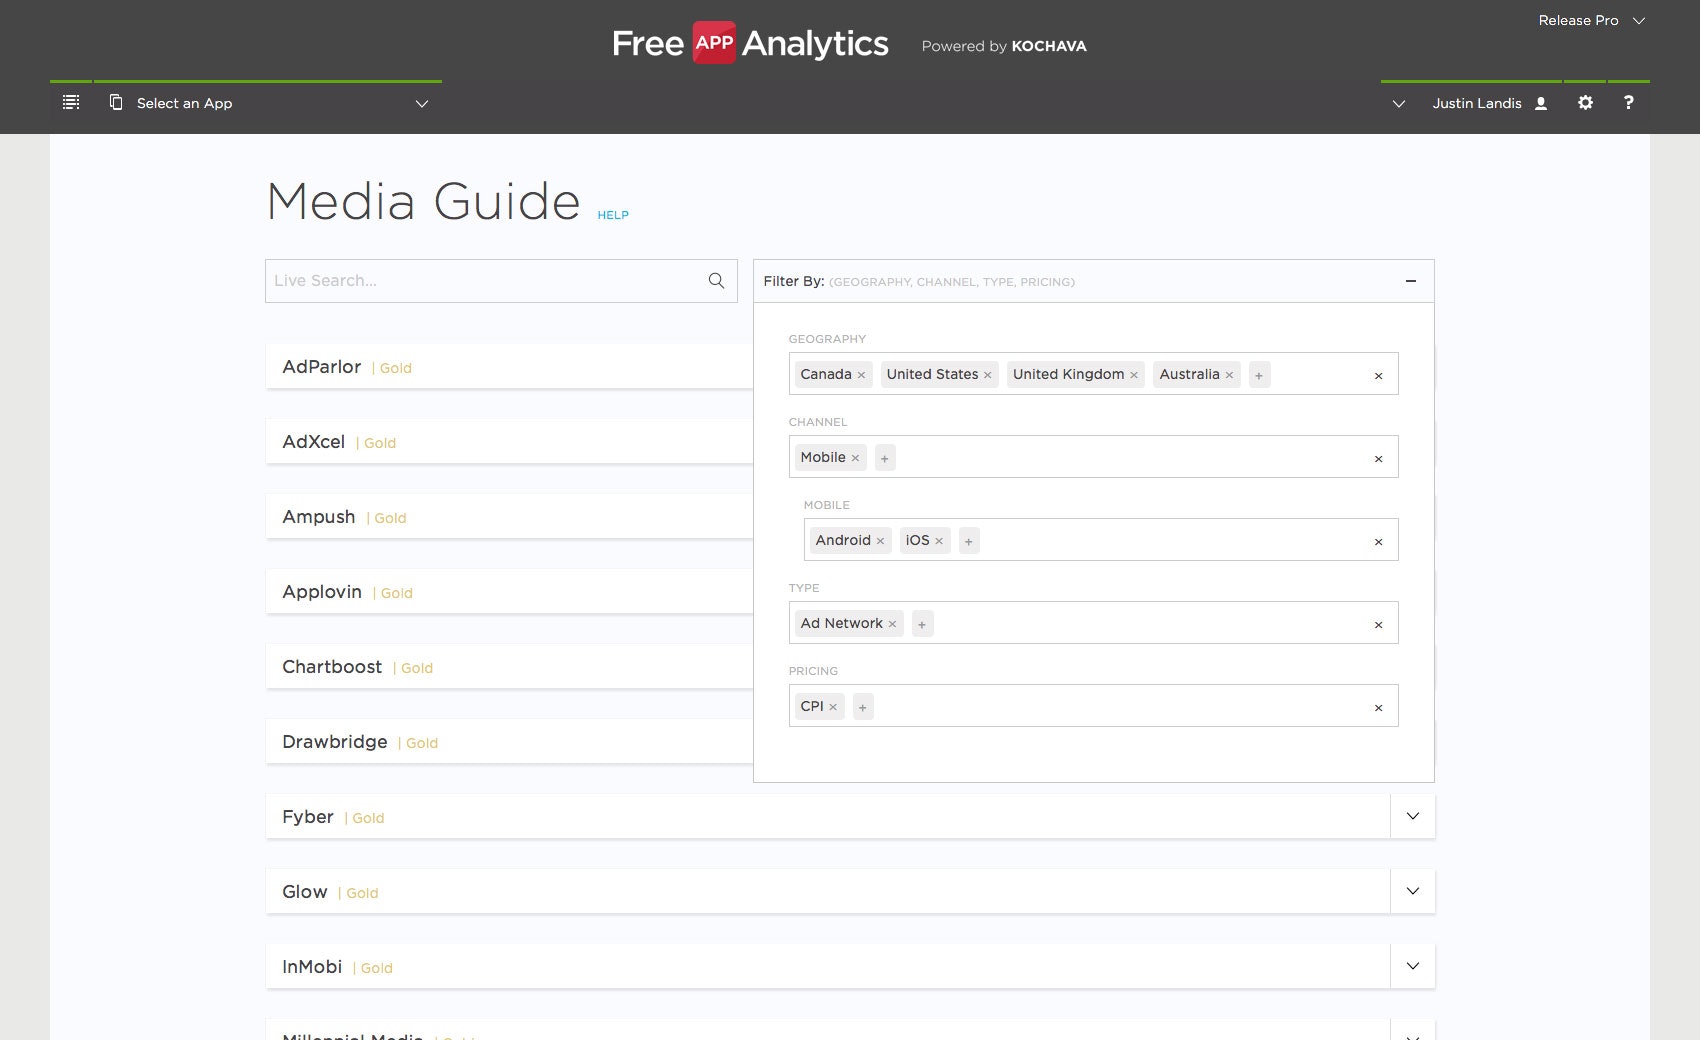Clear all mobile platform filters
1700x1040 pixels.
click(1378, 542)
